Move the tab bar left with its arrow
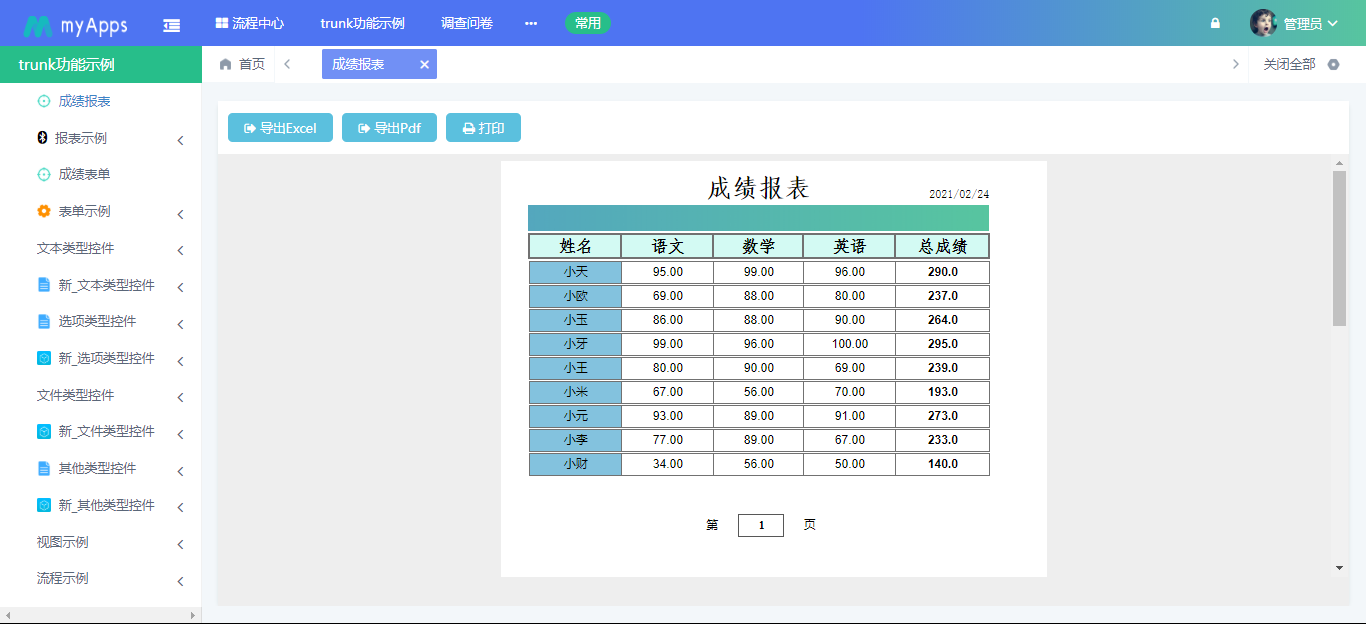 pos(287,64)
